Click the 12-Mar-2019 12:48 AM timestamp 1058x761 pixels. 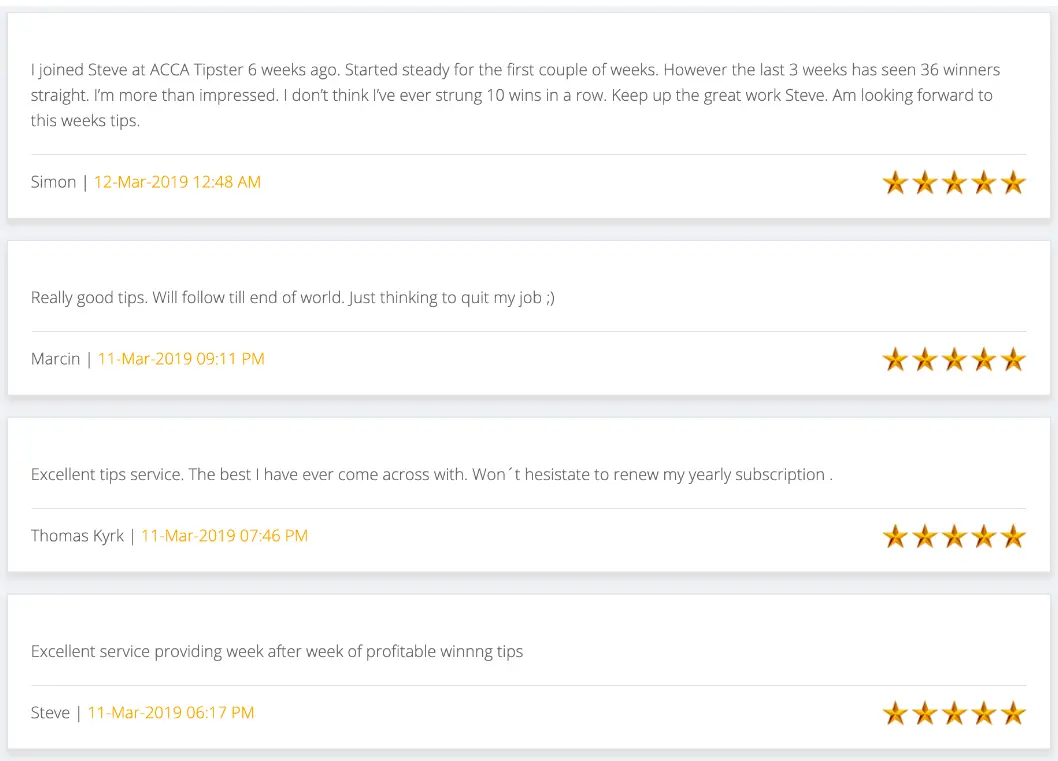(177, 182)
